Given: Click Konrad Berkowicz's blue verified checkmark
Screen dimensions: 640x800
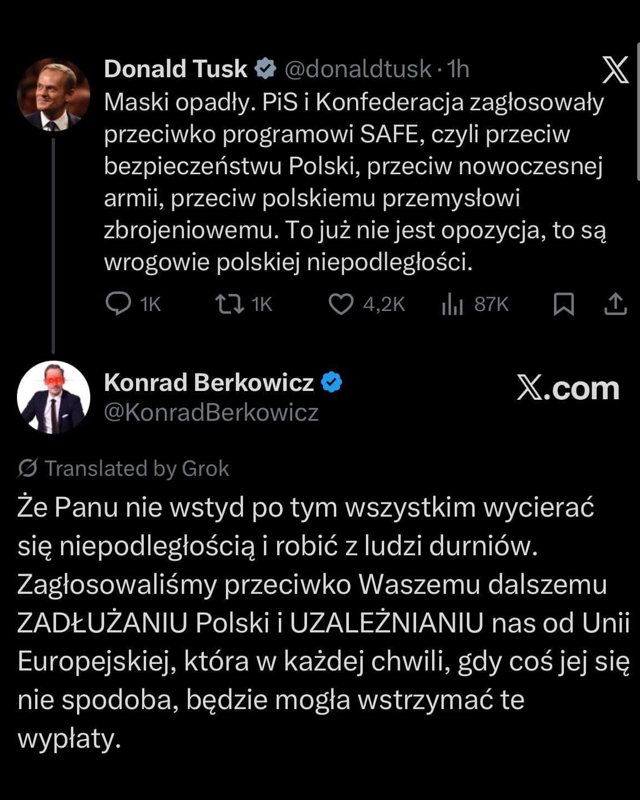Looking at the screenshot, I should coord(333,383).
